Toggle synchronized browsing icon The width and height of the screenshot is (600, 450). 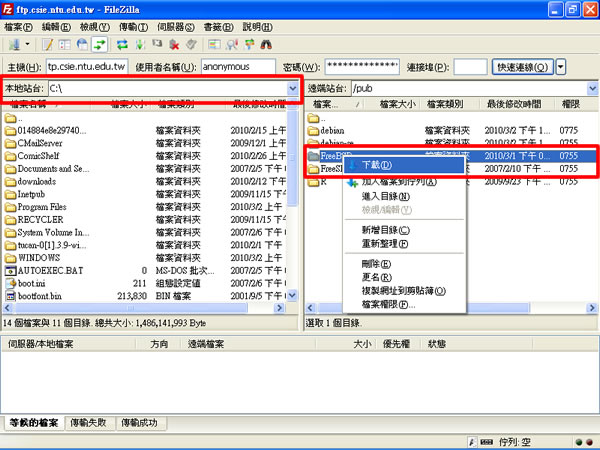pos(249,45)
